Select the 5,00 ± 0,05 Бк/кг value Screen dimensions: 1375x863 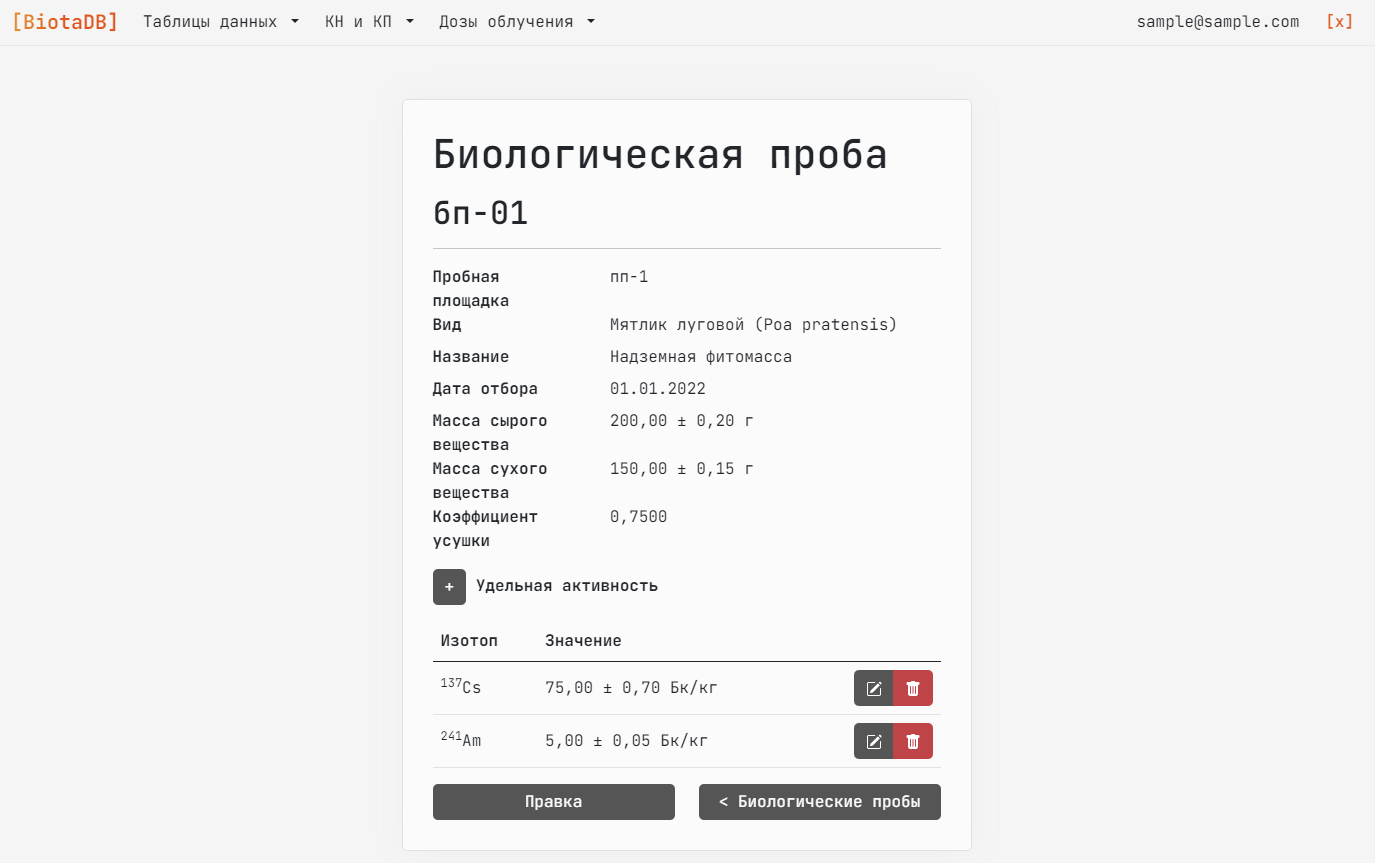pos(626,741)
